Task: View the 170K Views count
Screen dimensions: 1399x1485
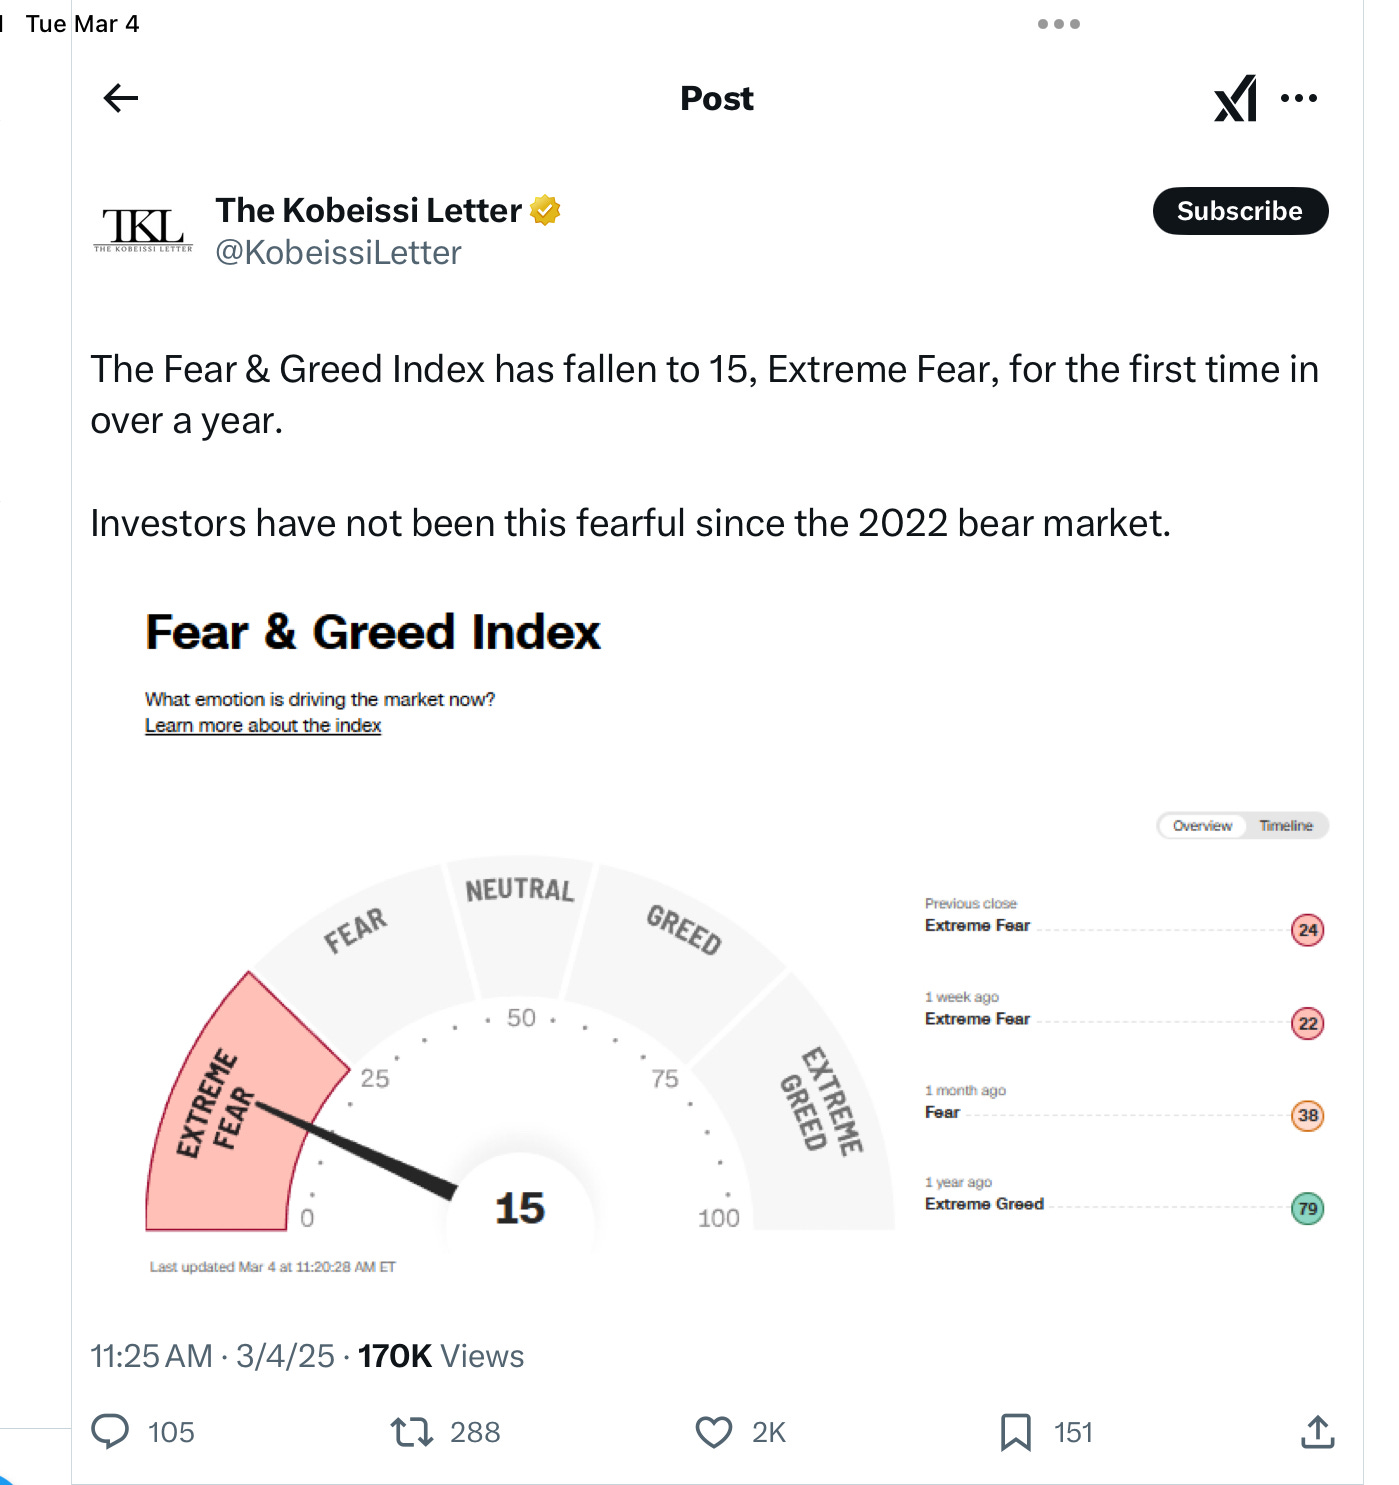Action: coord(441,1356)
